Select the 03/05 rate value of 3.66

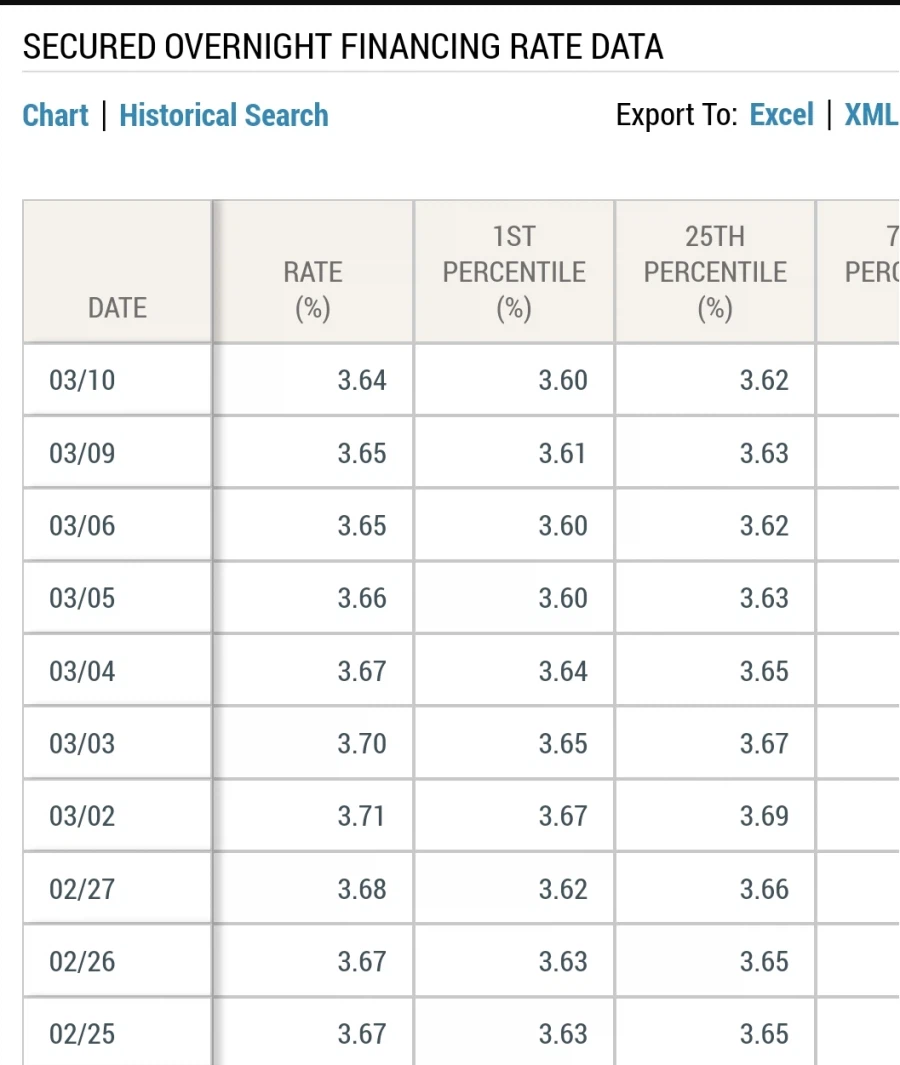pyautogui.click(x=361, y=598)
